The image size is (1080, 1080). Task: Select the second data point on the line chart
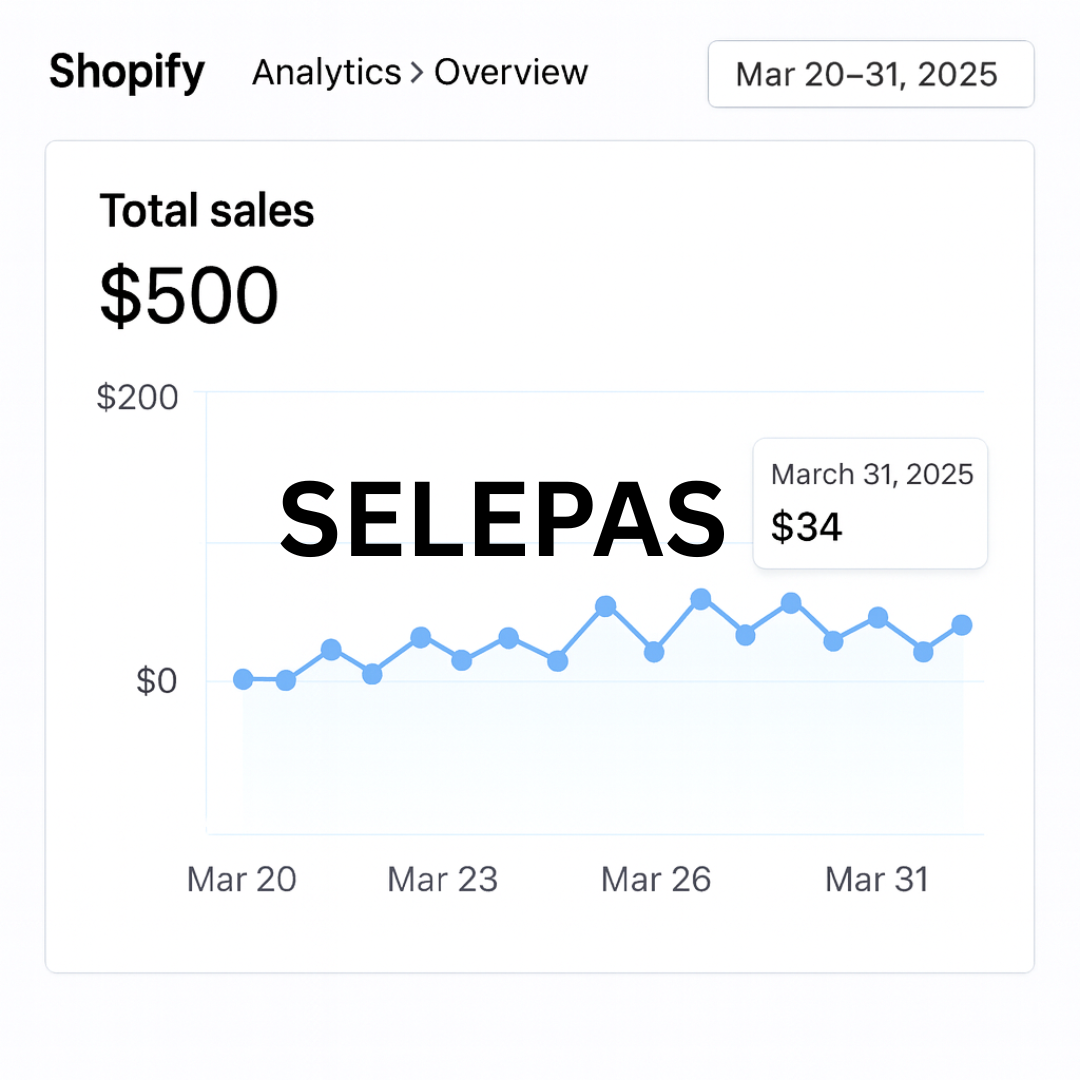tap(286, 681)
